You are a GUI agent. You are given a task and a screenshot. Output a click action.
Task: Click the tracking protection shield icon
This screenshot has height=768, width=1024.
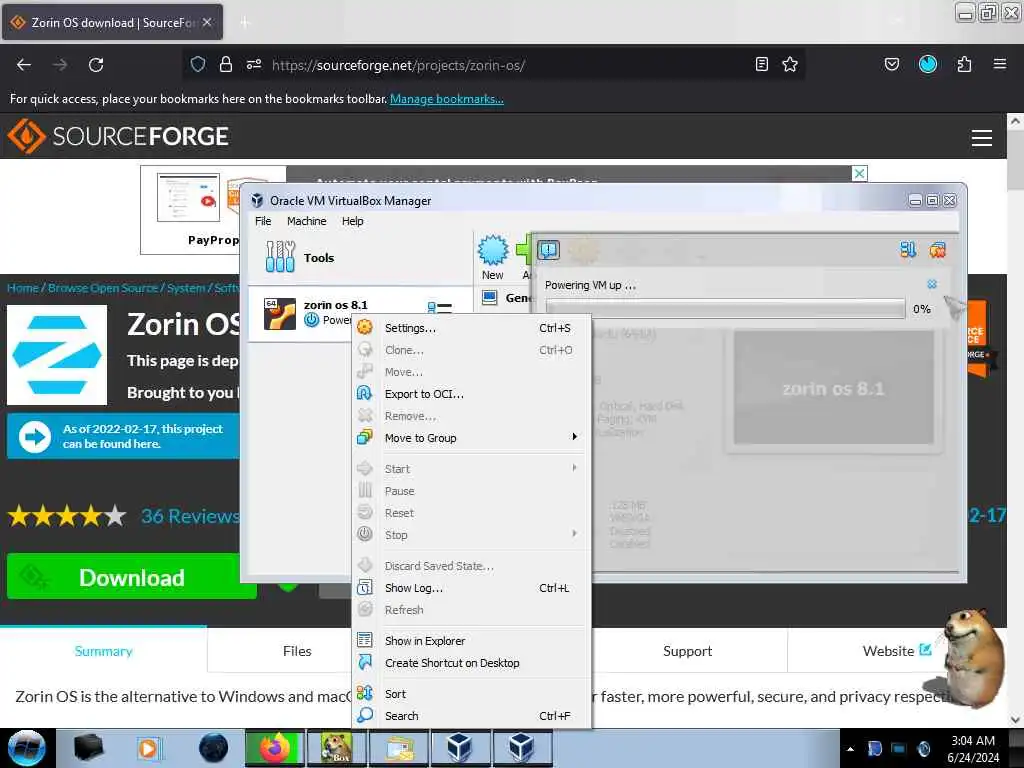click(198, 64)
